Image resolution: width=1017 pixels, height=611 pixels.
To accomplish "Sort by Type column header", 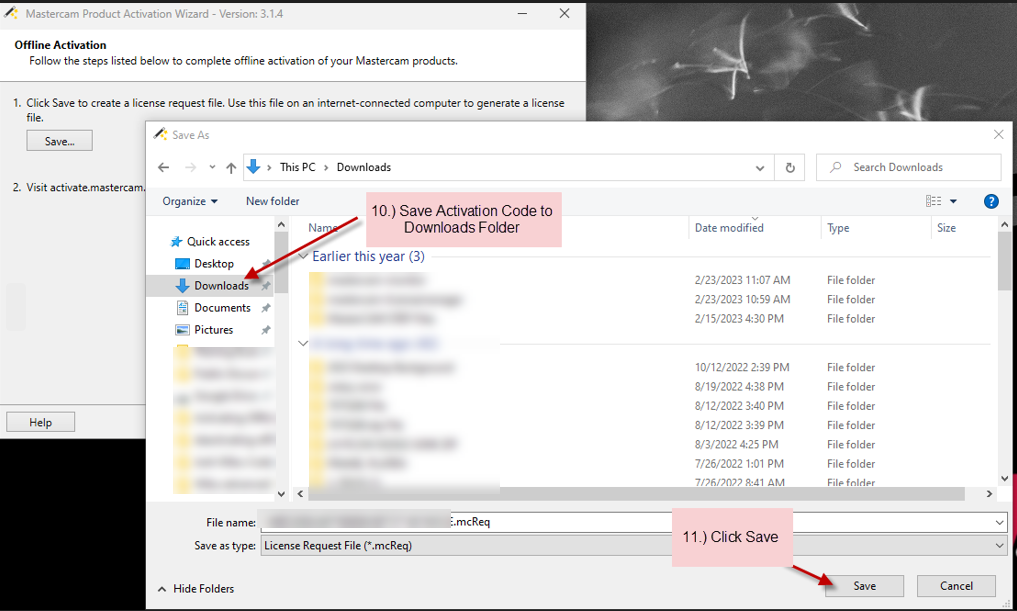I will (x=838, y=228).
